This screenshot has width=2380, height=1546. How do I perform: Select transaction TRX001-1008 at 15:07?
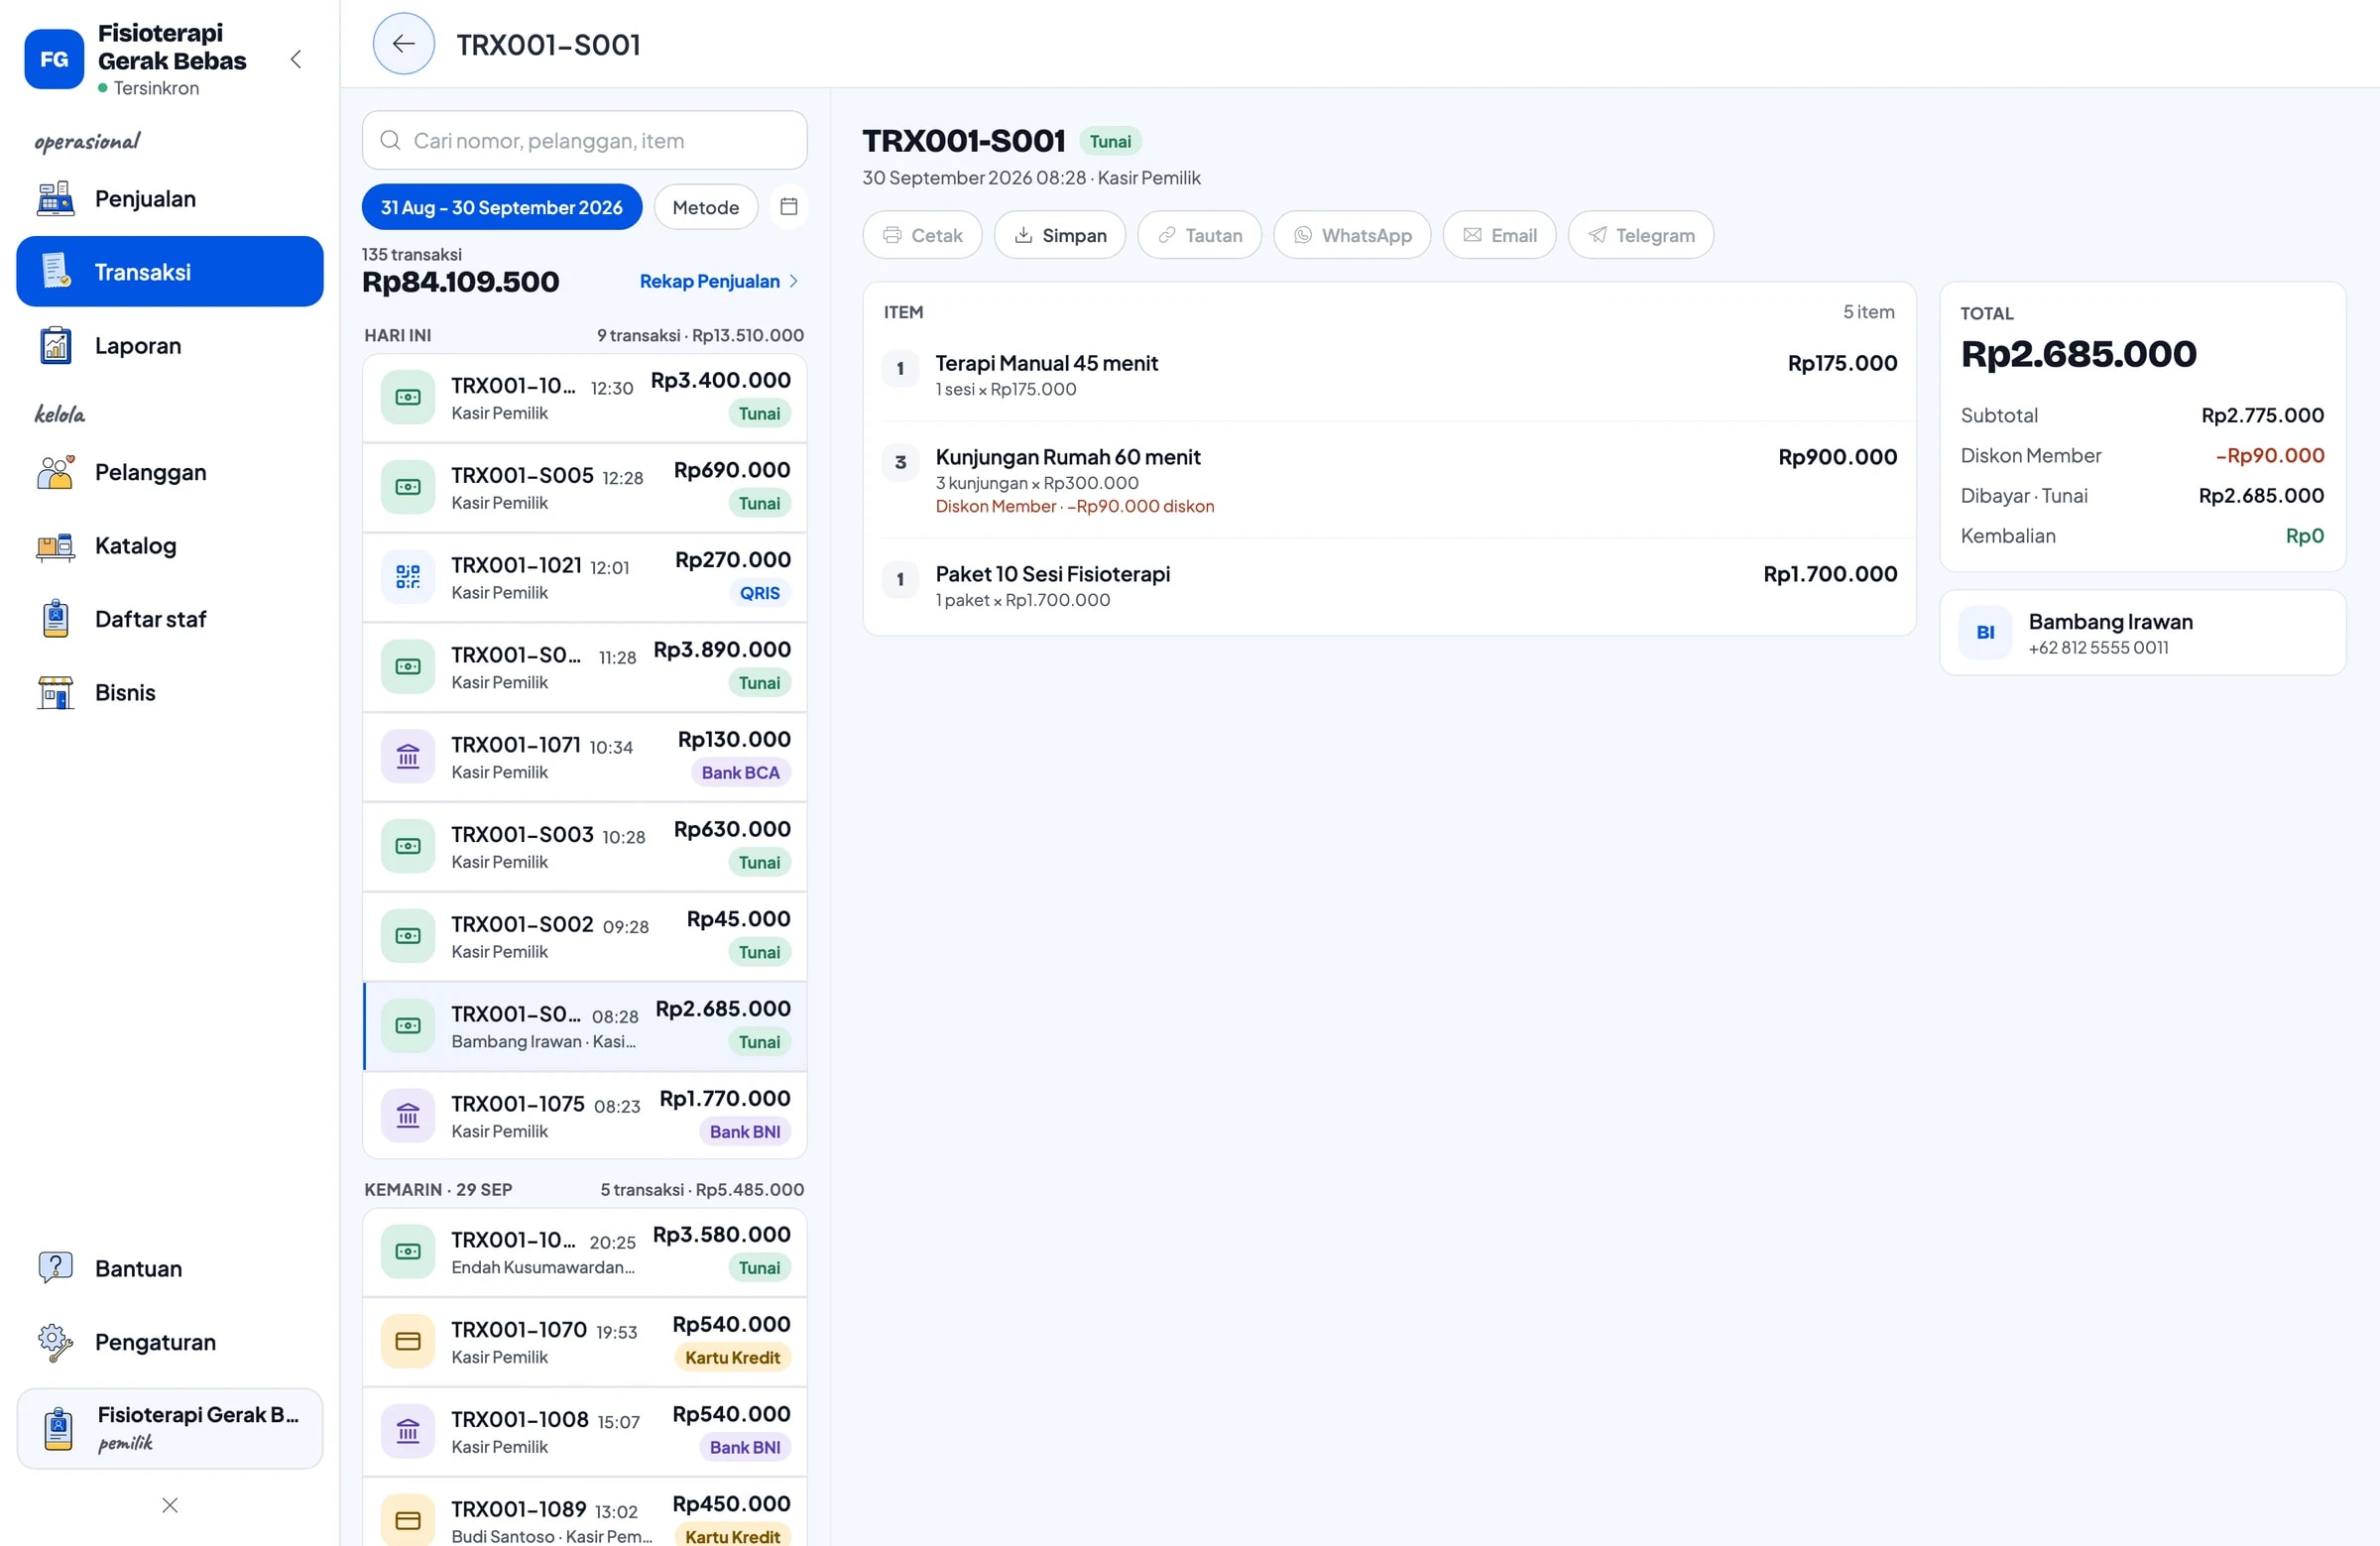[x=585, y=1432]
